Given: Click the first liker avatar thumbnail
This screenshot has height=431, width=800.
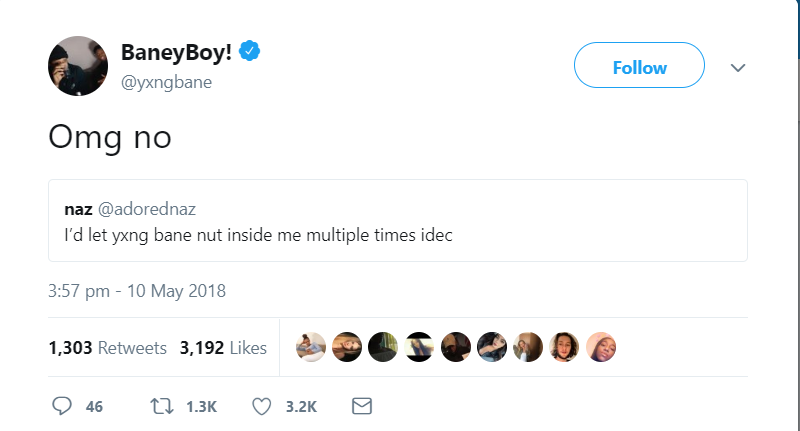Looking at the screenshot, I should (311, 347).
